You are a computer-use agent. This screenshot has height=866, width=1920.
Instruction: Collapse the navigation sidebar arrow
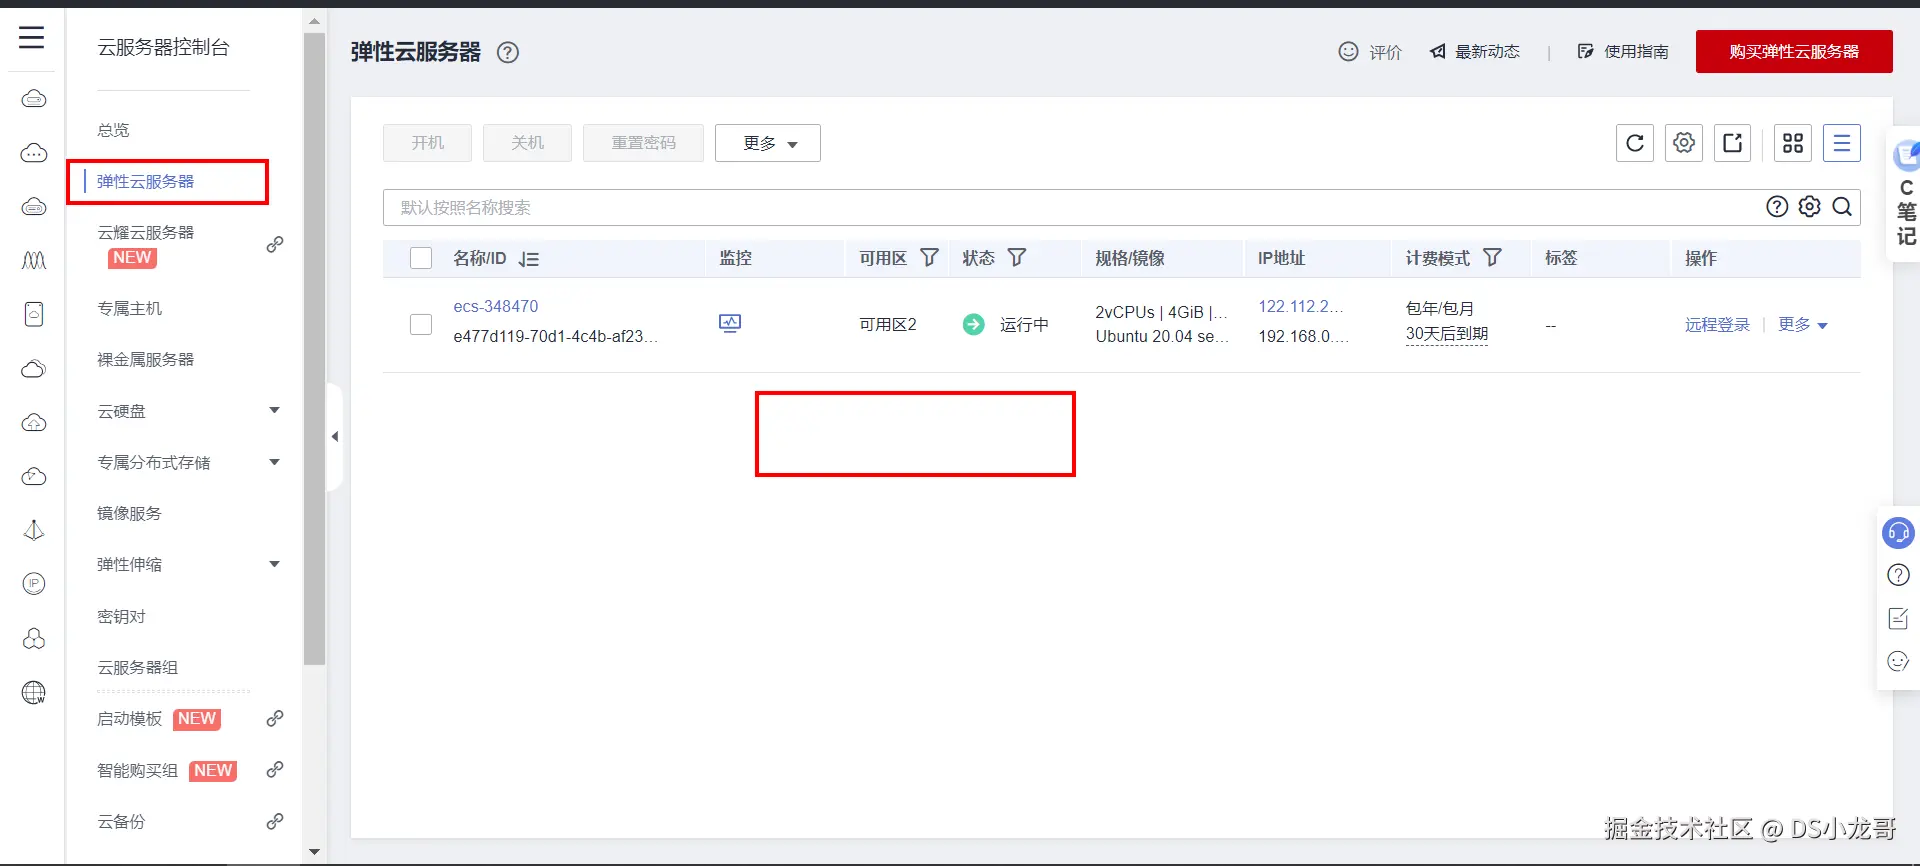point(335,436)
